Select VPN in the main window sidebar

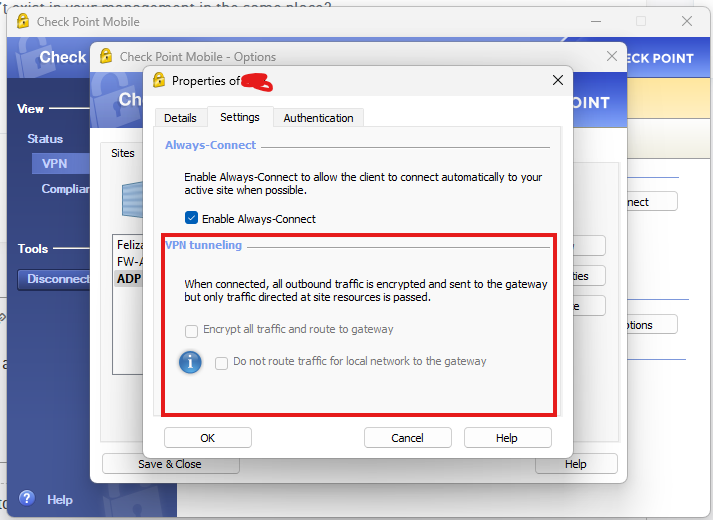[60, 164]
